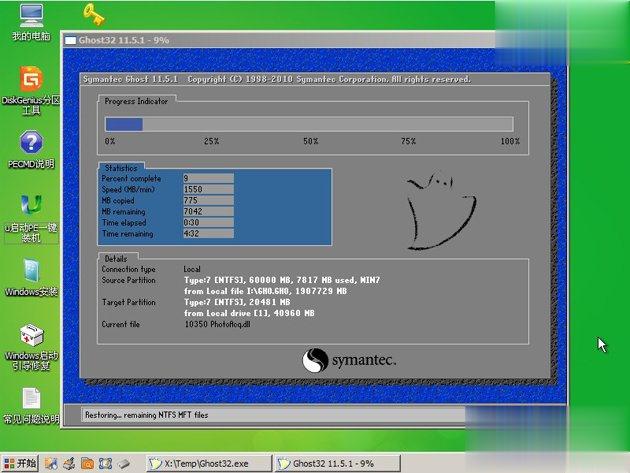Open the Windows安装 installer icon
This screenshot has width=630, height=473.
31,278
